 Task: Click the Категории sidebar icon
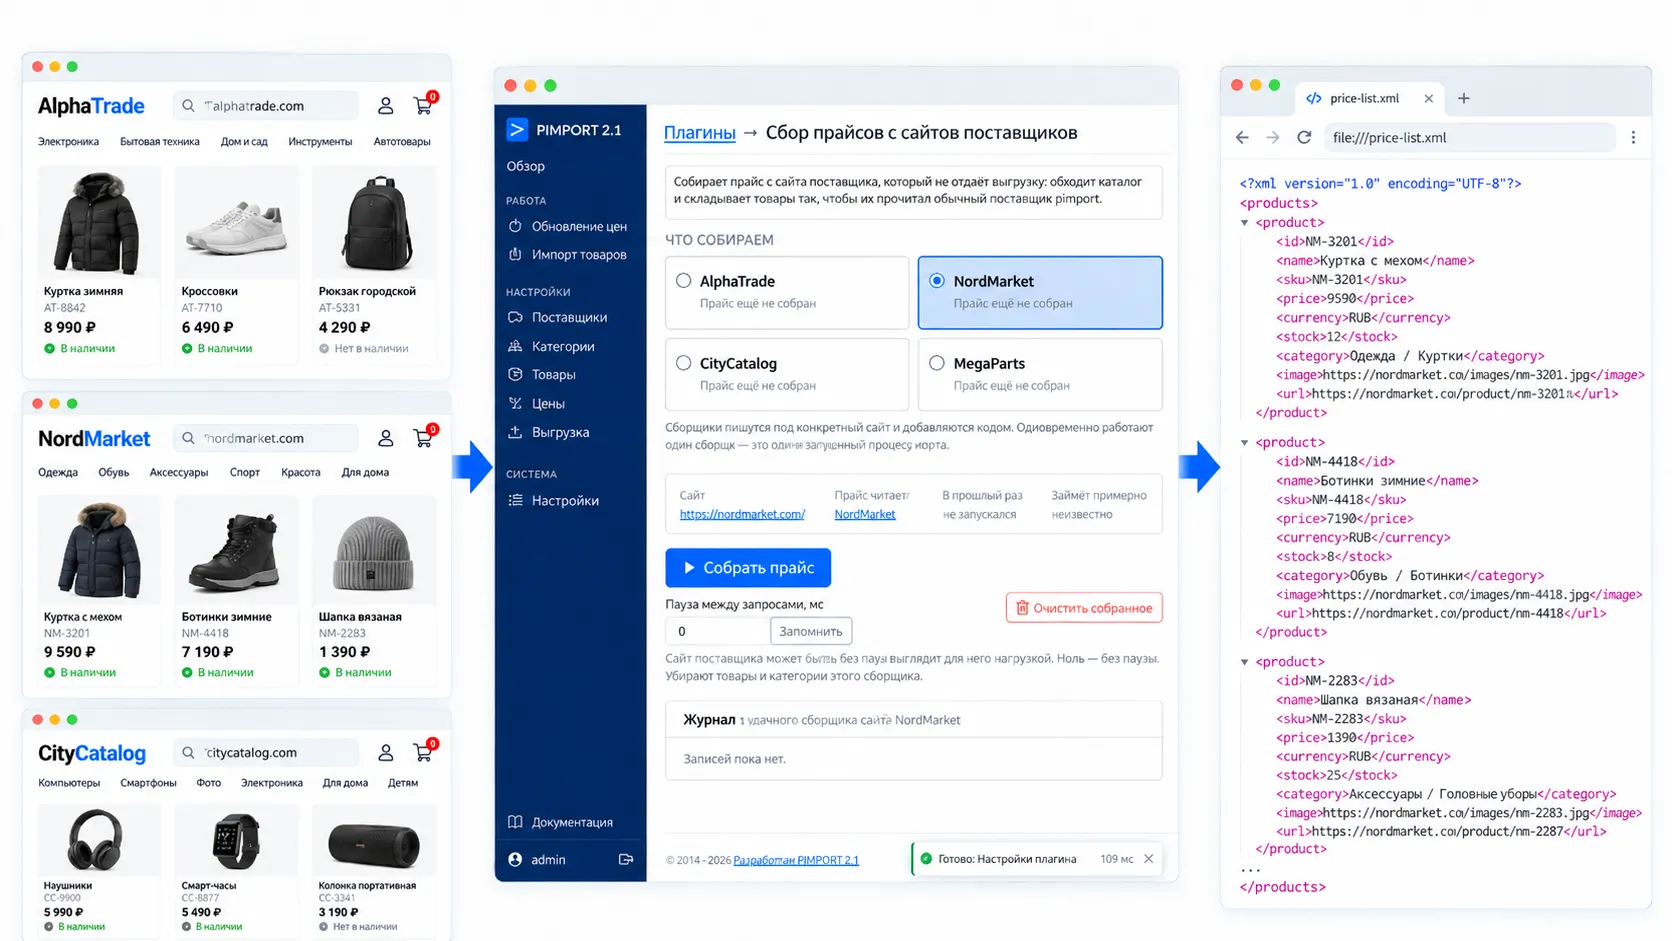515,346
